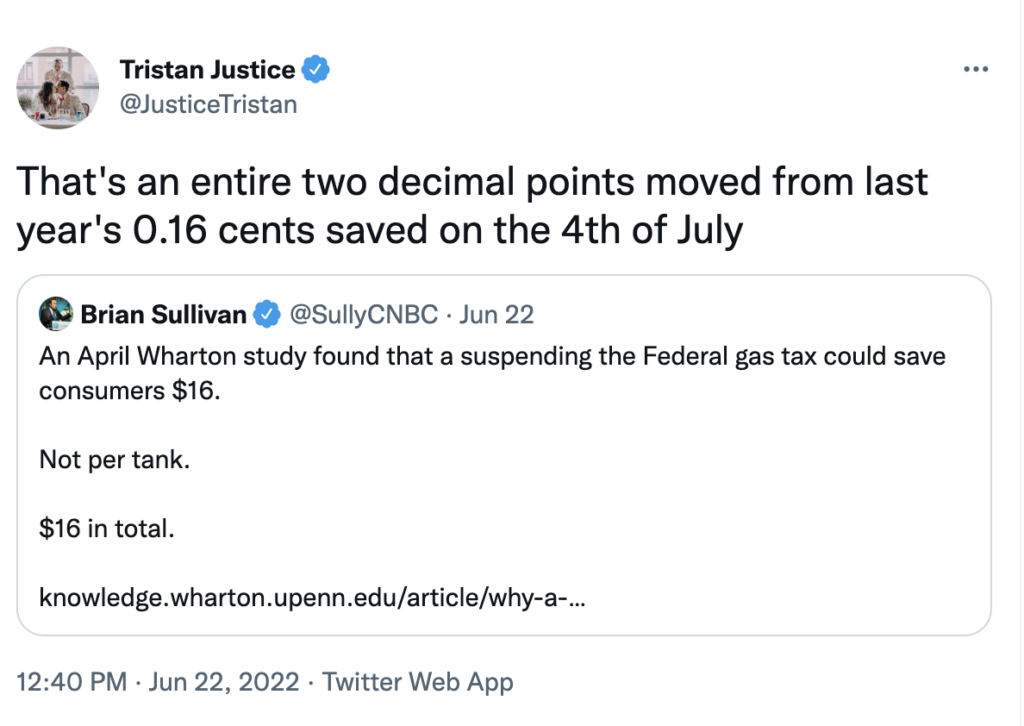Click the 12:40 PM timestamp
Viewport: 1024px width, 726px height.
click(72, 682)
